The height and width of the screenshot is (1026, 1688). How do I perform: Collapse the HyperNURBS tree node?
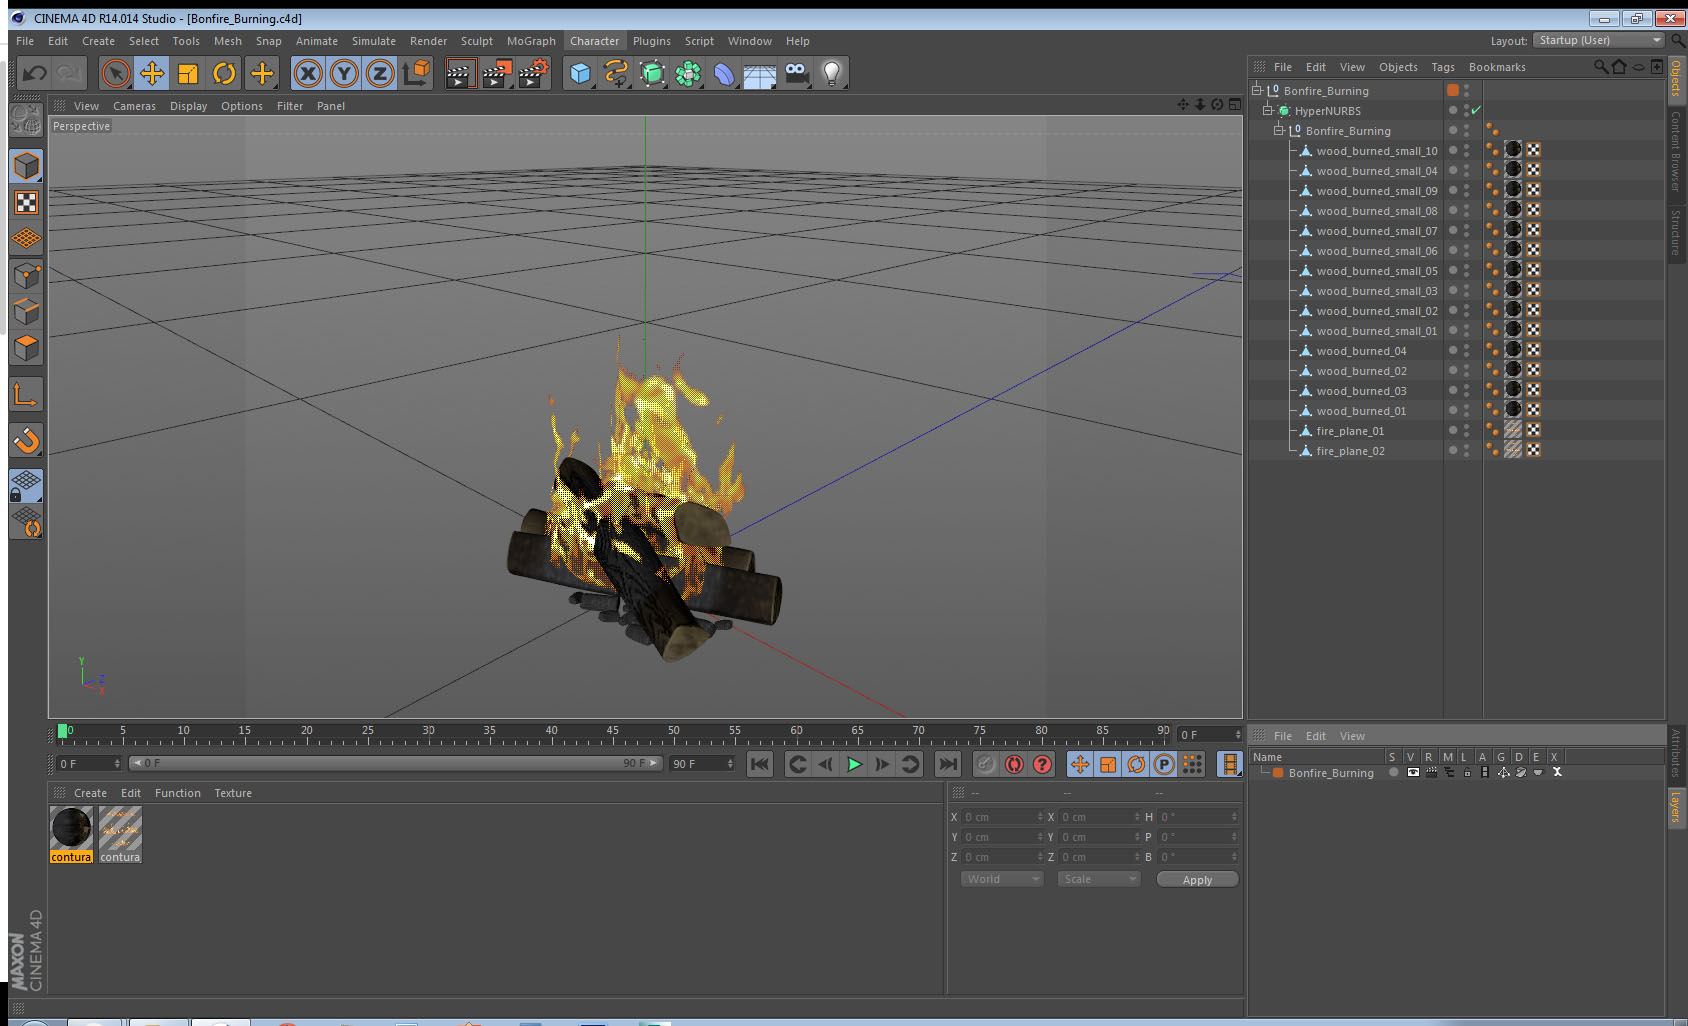[x=1268, y=110]
